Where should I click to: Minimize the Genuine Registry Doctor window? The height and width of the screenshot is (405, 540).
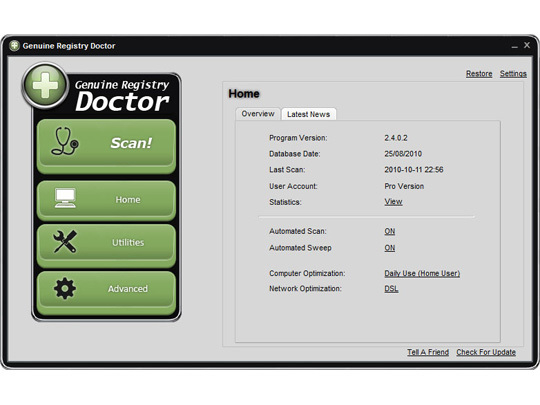pos(515,46)
